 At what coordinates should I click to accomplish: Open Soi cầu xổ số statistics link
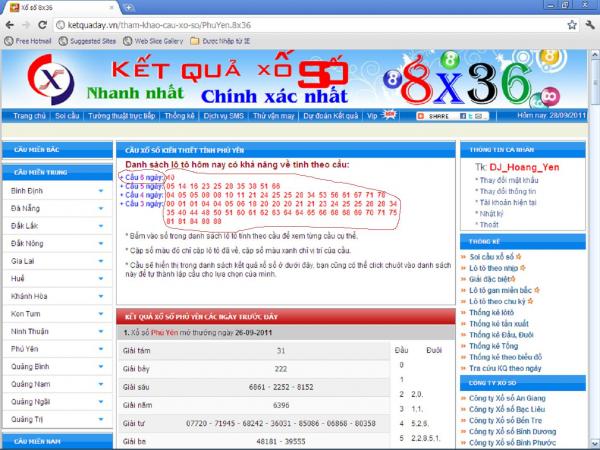tap(491, 257)
